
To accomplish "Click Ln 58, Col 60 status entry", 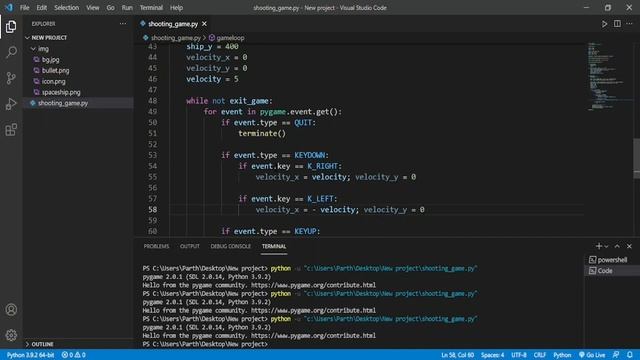I will (458, 355).
